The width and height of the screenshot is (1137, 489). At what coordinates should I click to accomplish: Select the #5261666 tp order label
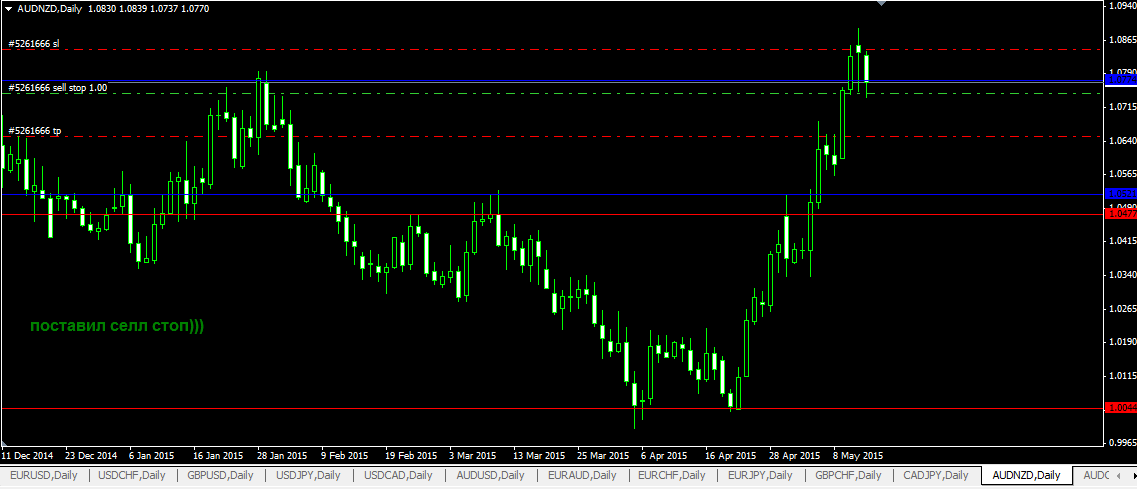coord(35,131)
